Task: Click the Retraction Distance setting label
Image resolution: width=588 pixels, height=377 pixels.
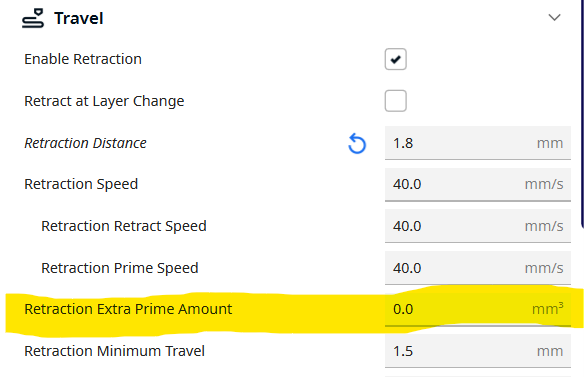Action: click(x=86, y=143)
